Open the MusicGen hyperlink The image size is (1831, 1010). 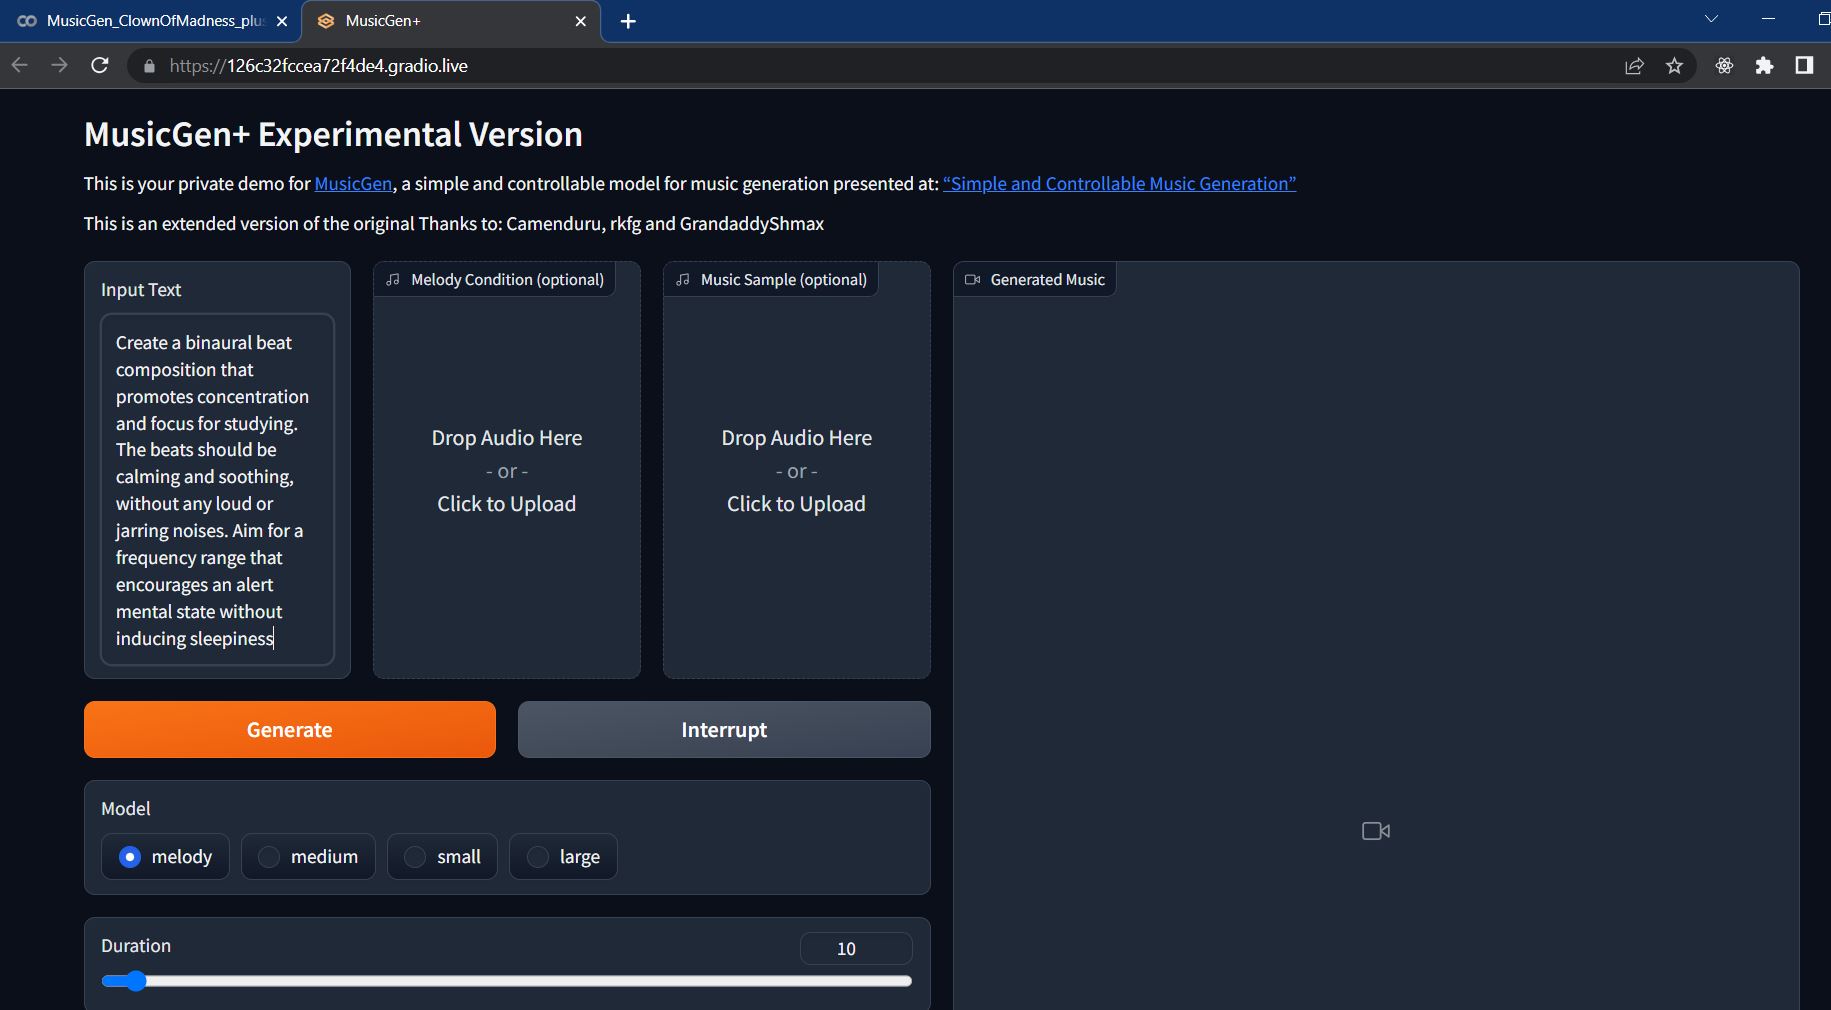(x=353, y=184)
